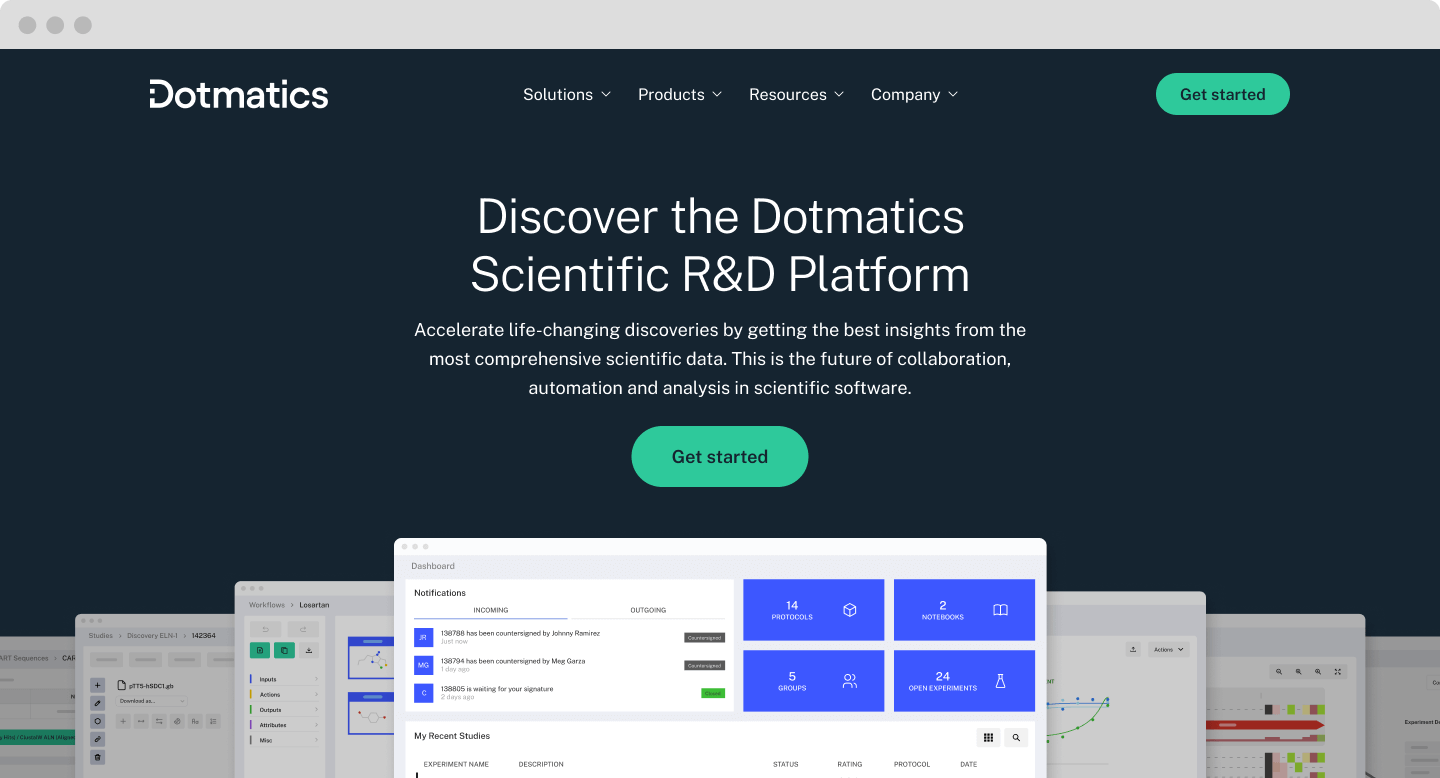Click the redo arrow in the Workflows window
The height and width of the screenshot is (778, 1440).
pos(303,629)
